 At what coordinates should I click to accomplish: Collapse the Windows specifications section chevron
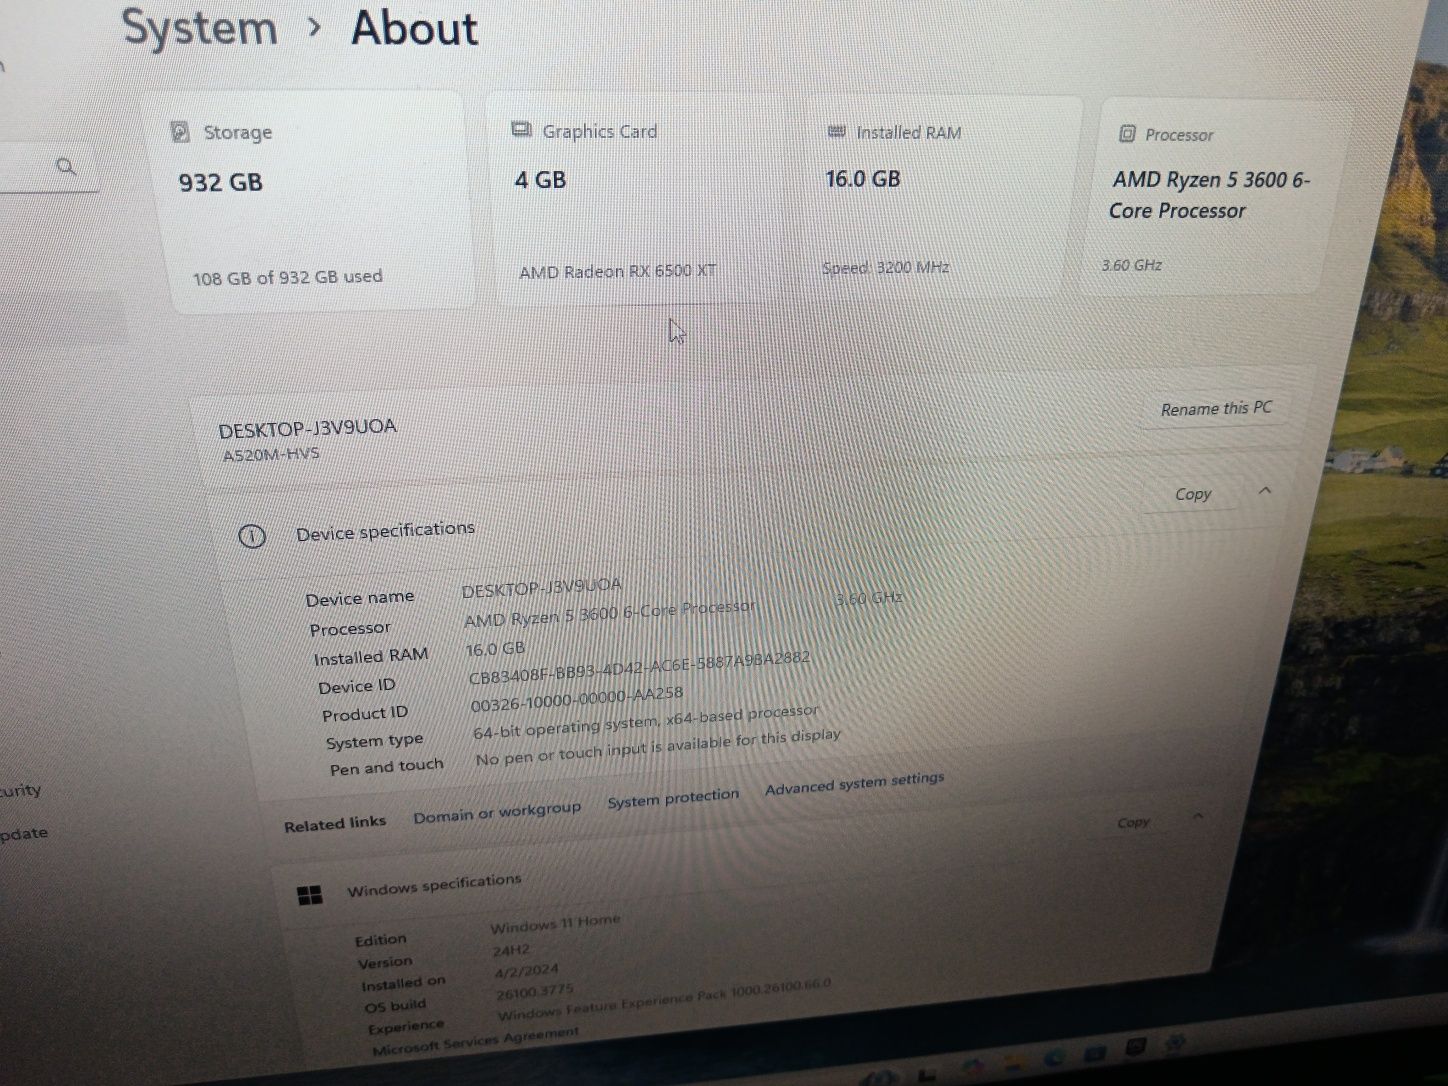pos(1197,817)
